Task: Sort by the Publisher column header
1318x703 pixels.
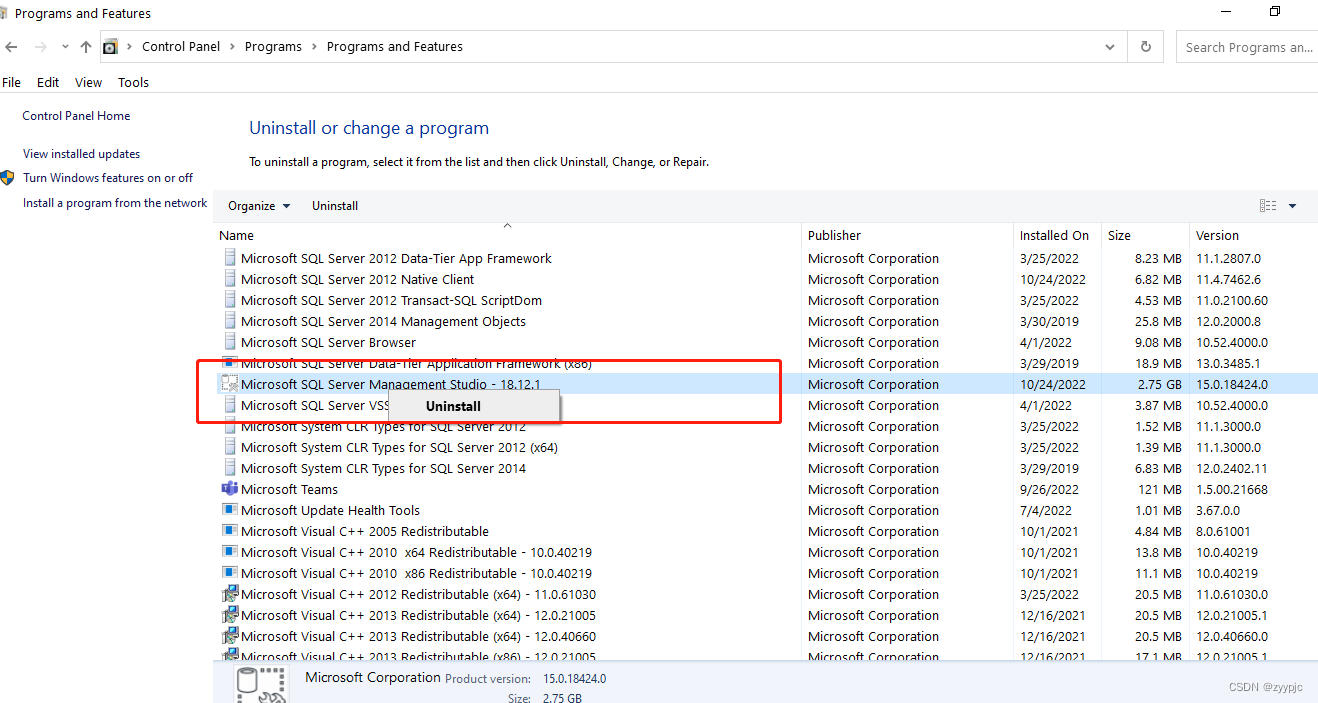Action: tap(909, 236)
